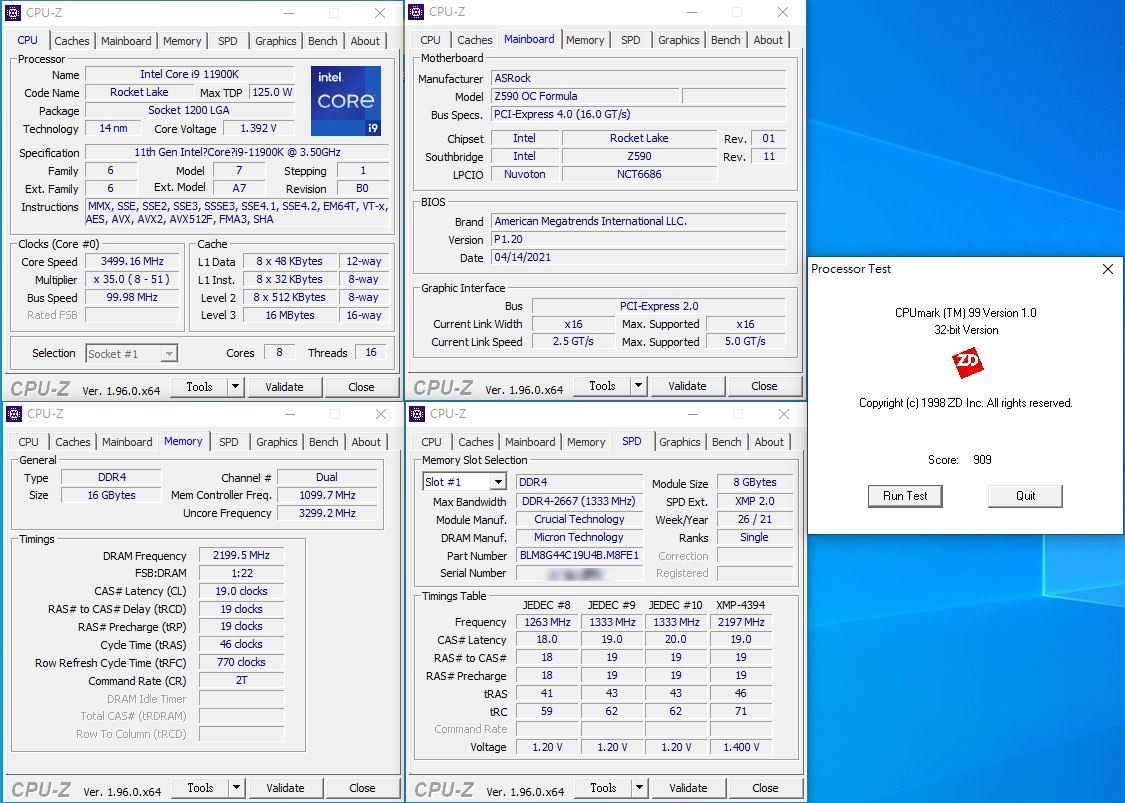Viewport: 1125px width, 803px height.
Task: Select the Memory tab in the SPD window
Action: 586,442
